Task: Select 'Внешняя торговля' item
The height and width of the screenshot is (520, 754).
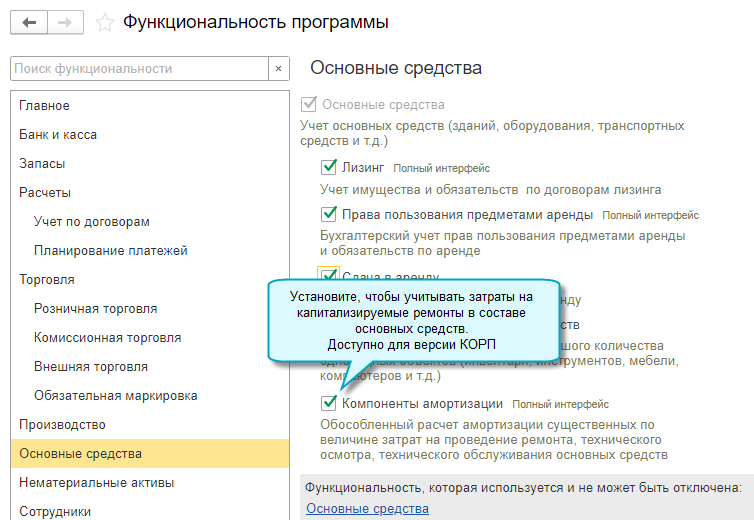Action: click(x=150, y=367)
